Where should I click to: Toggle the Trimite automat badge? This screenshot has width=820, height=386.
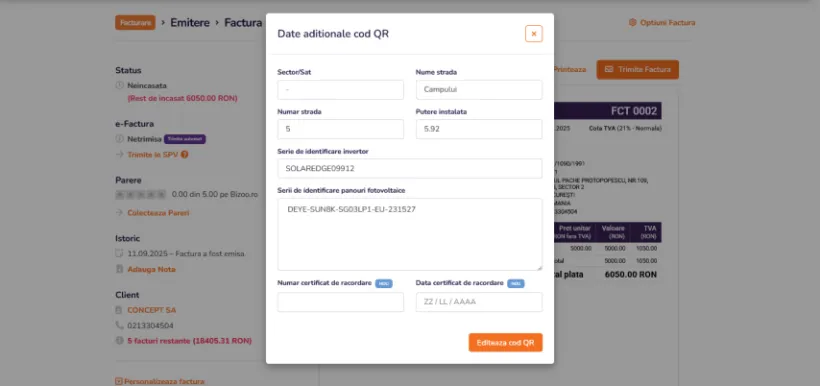(x=185, y=139)
